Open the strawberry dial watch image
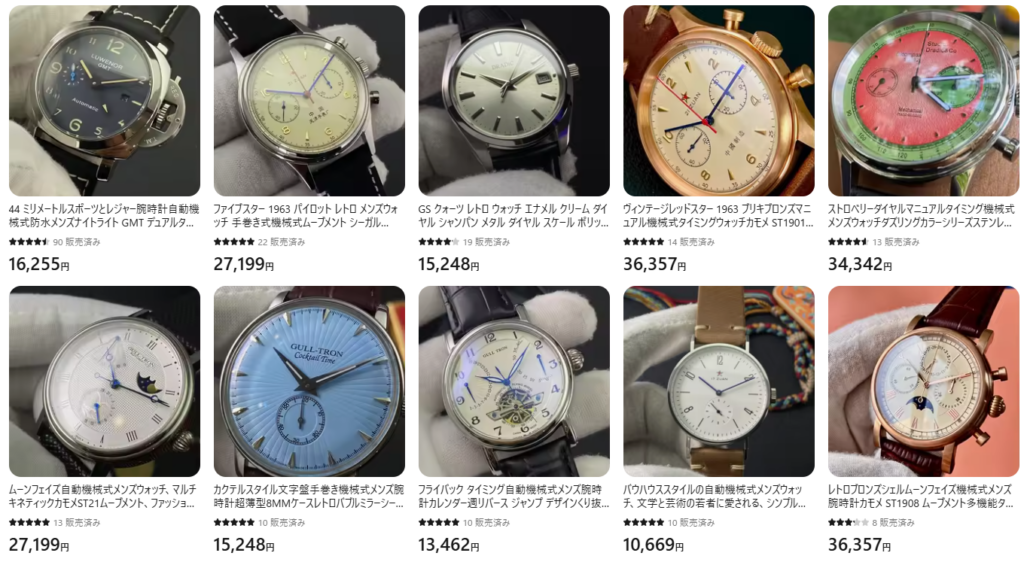Viewport: 1024px width, 565px height. pyautogui.click(x=923, y=101)
